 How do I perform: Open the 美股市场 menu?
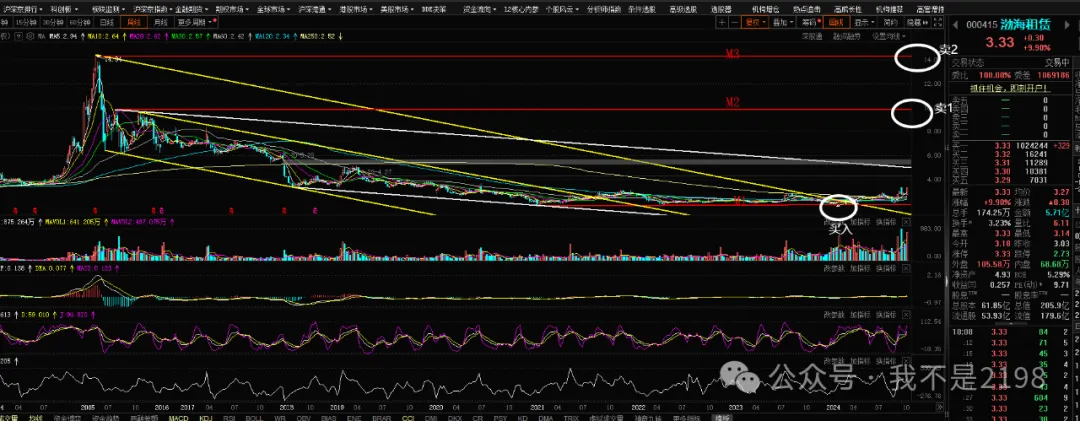397,10
